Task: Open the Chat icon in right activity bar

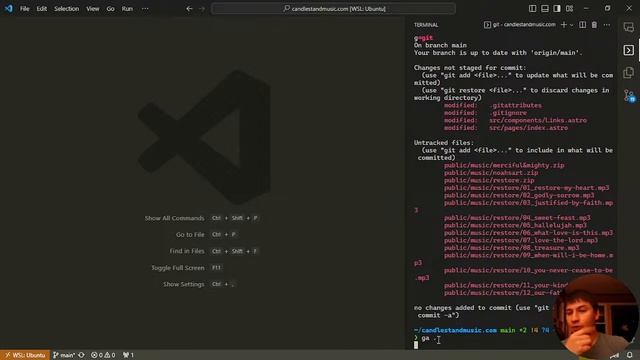Action: click(629, 27)
